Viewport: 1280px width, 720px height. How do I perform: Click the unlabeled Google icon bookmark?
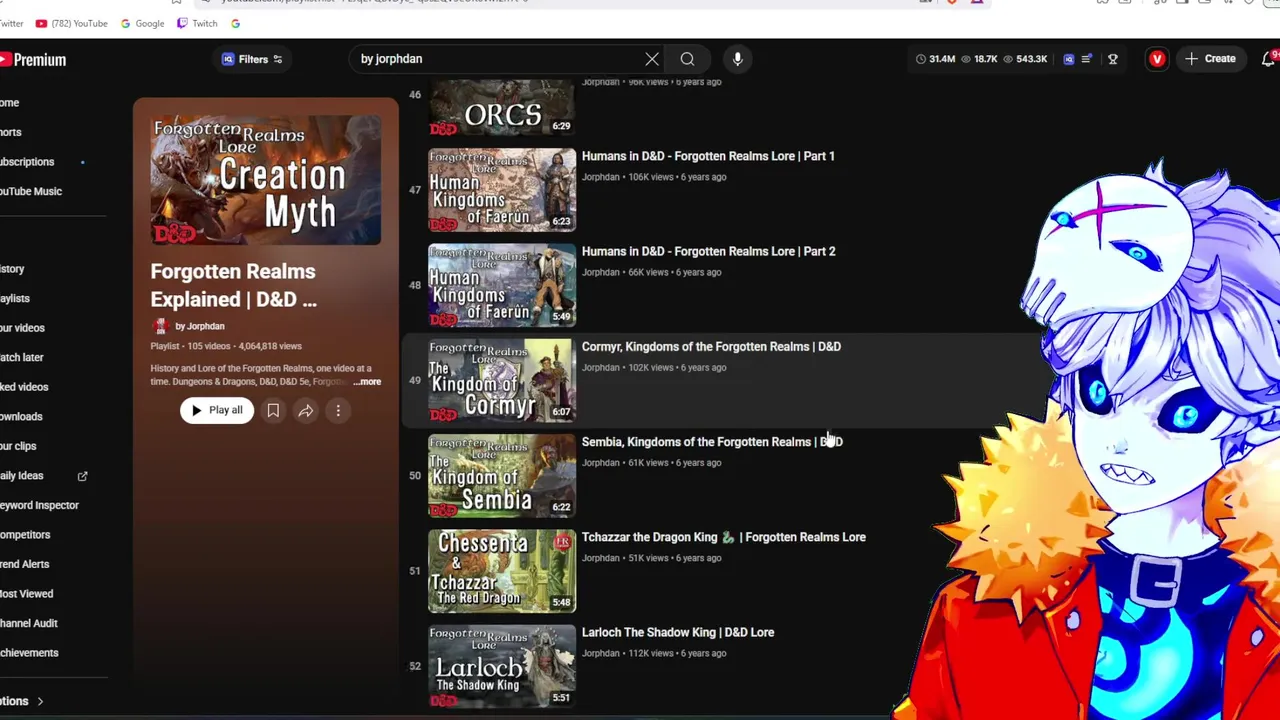pos(235,23)
